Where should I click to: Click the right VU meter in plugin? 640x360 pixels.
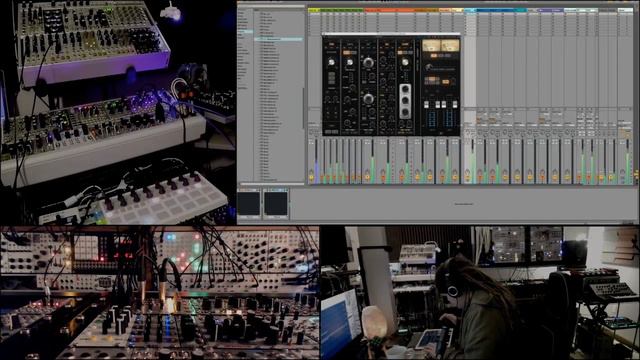click(450, 45)
